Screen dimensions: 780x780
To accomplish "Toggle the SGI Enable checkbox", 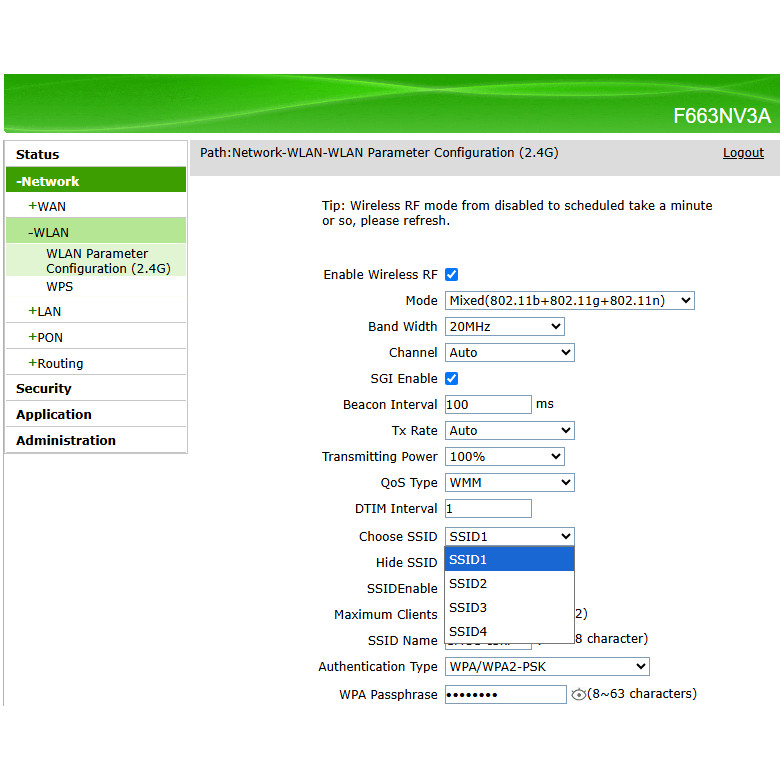I will (451, 379).
